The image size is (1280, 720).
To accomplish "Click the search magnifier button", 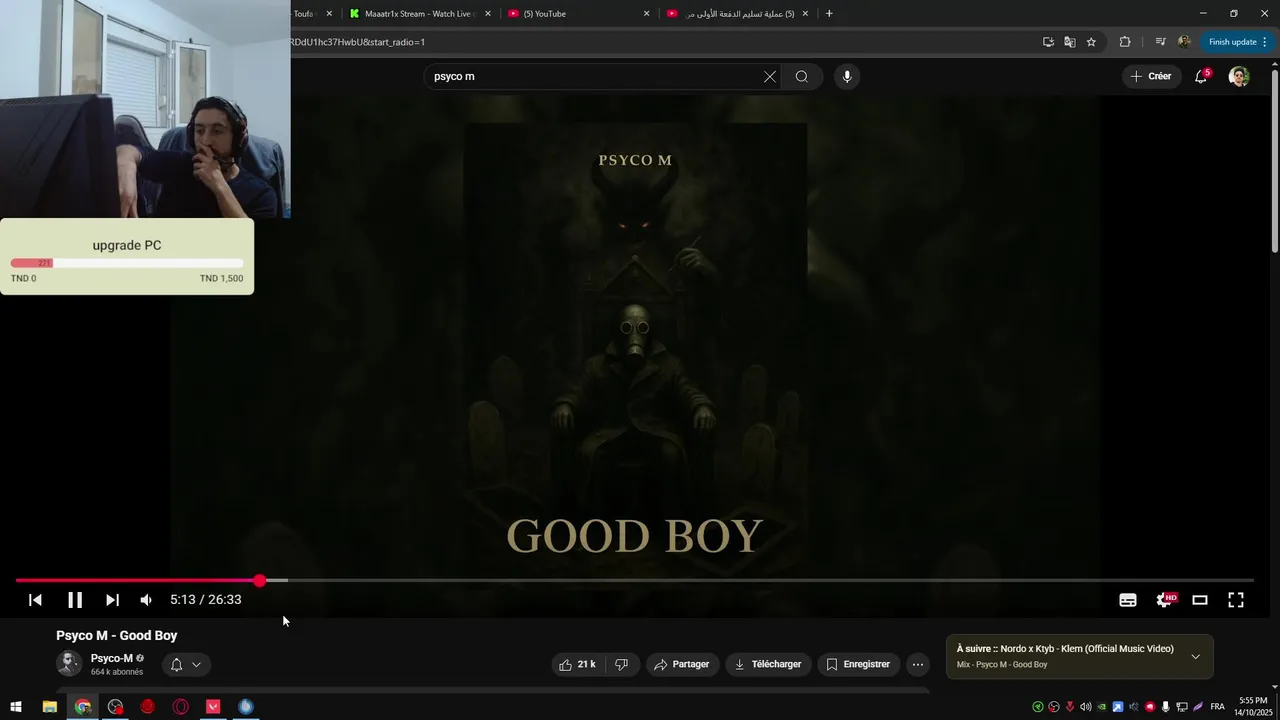I will click(802, 77).
